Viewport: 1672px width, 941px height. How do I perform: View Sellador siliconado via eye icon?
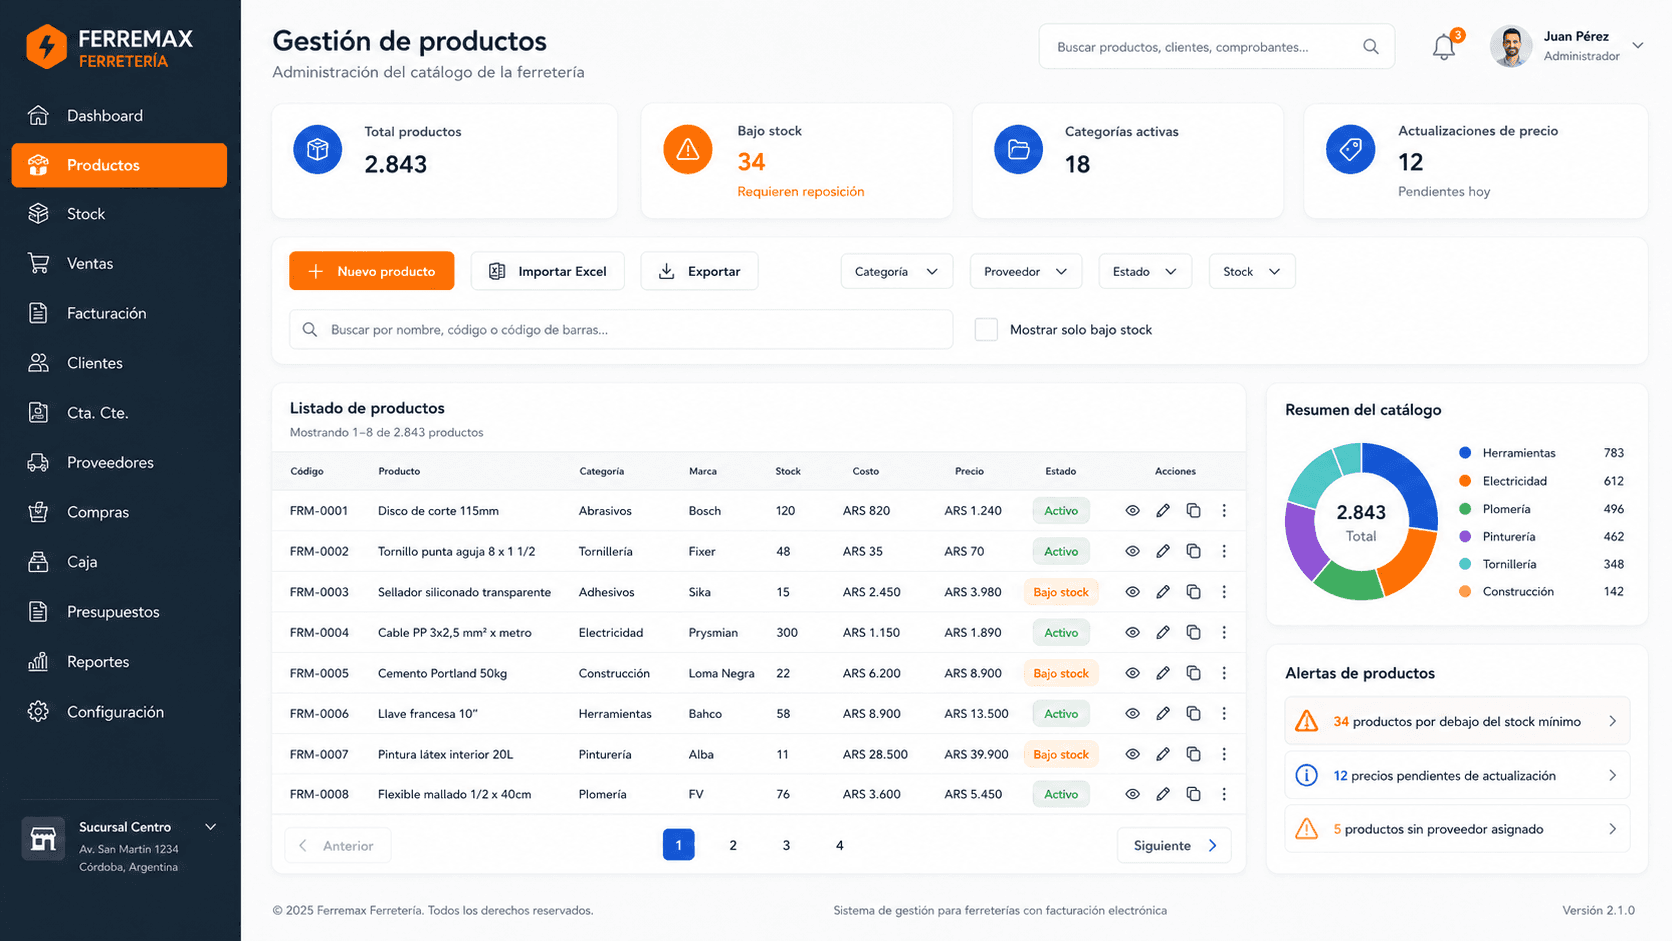click(1132, 592)
